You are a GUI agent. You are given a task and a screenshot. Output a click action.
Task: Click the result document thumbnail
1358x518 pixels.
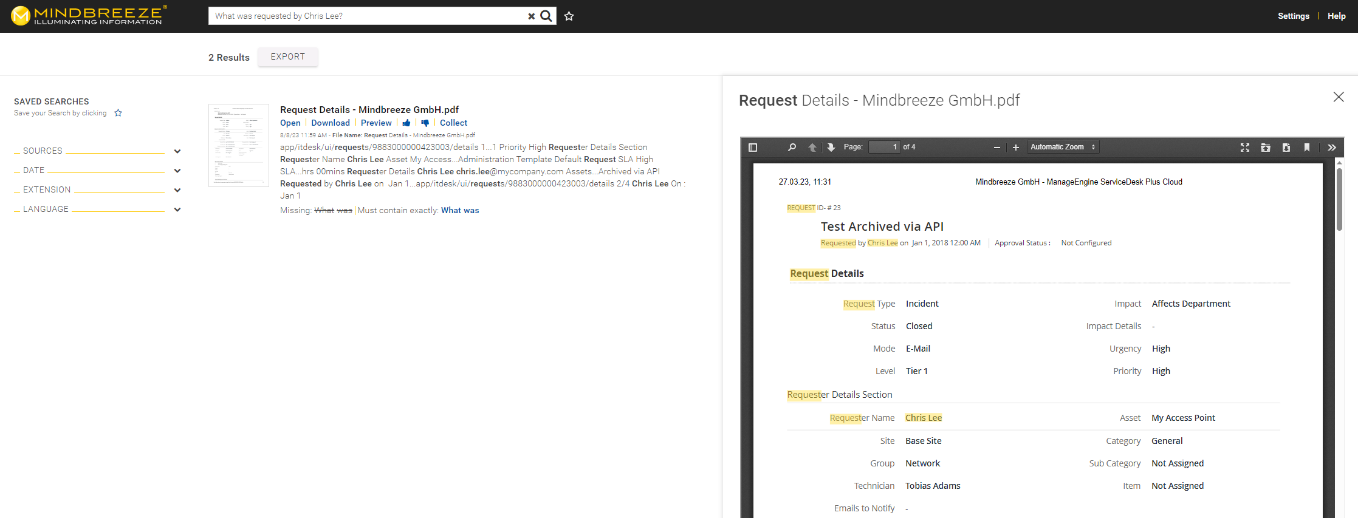238,145
